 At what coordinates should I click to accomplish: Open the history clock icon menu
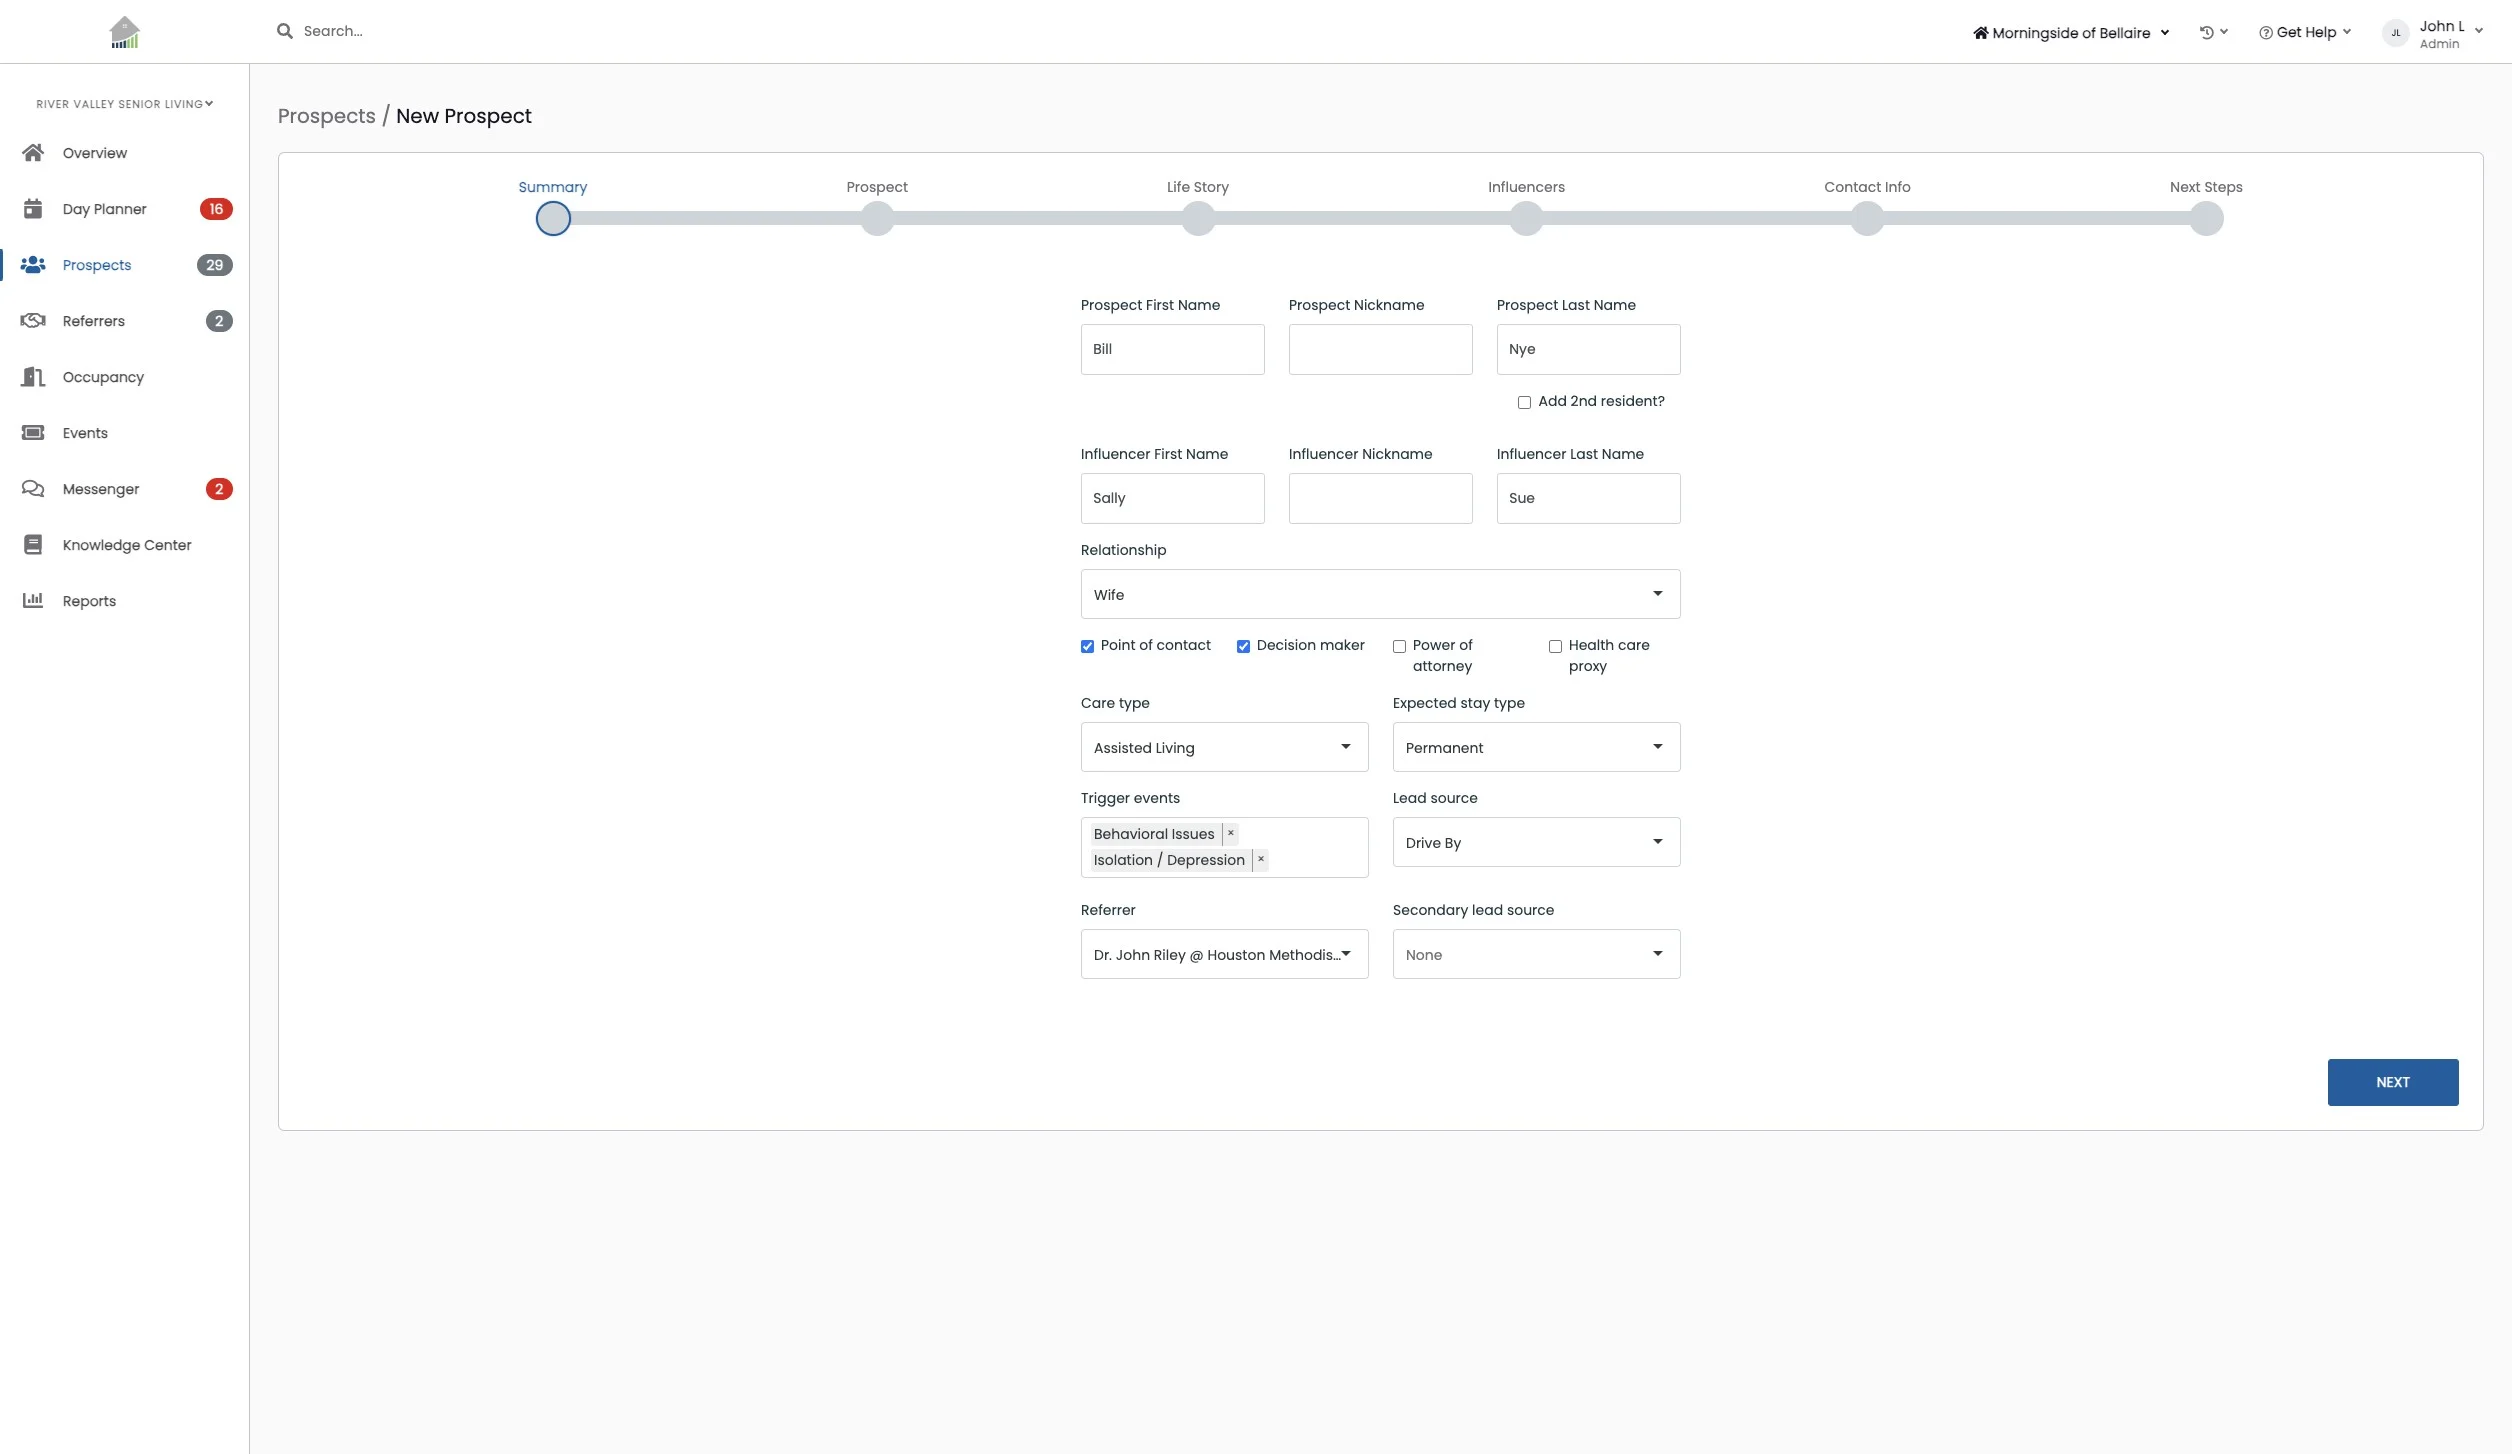pos(2213,32)
